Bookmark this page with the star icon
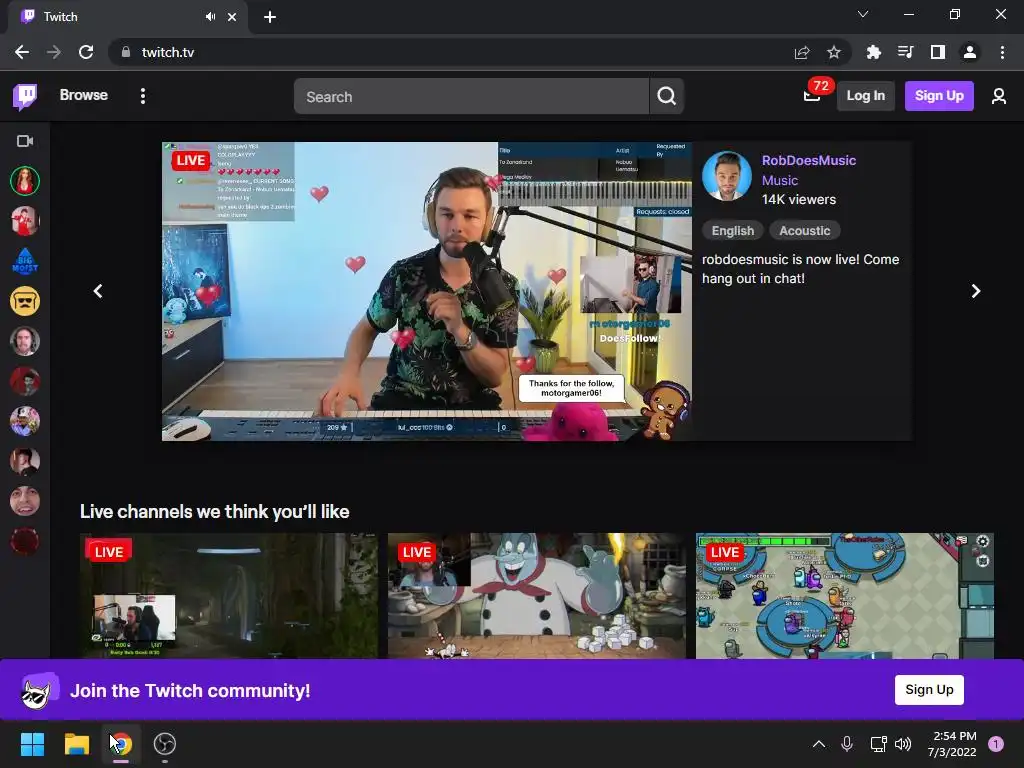 (834, 52)
